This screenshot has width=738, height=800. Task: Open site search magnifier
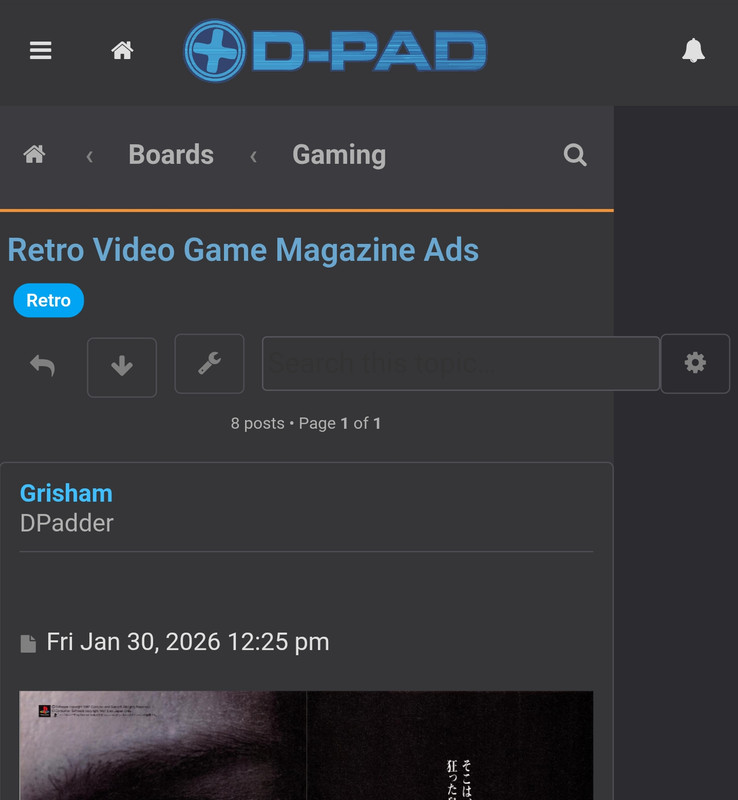575,155
